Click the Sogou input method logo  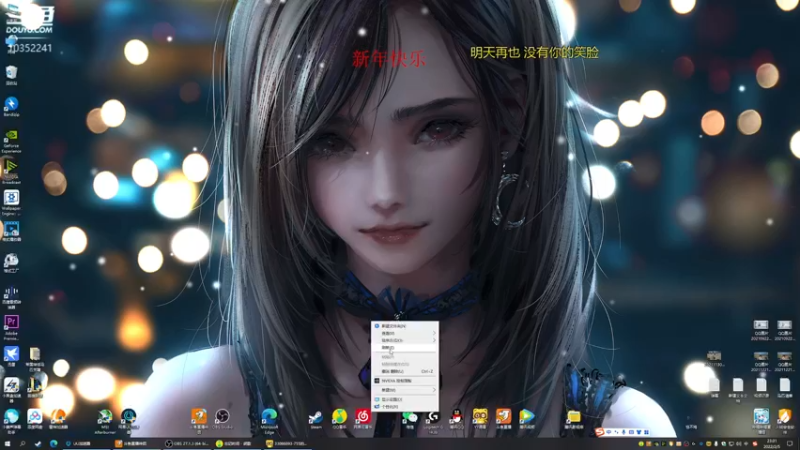599,432
